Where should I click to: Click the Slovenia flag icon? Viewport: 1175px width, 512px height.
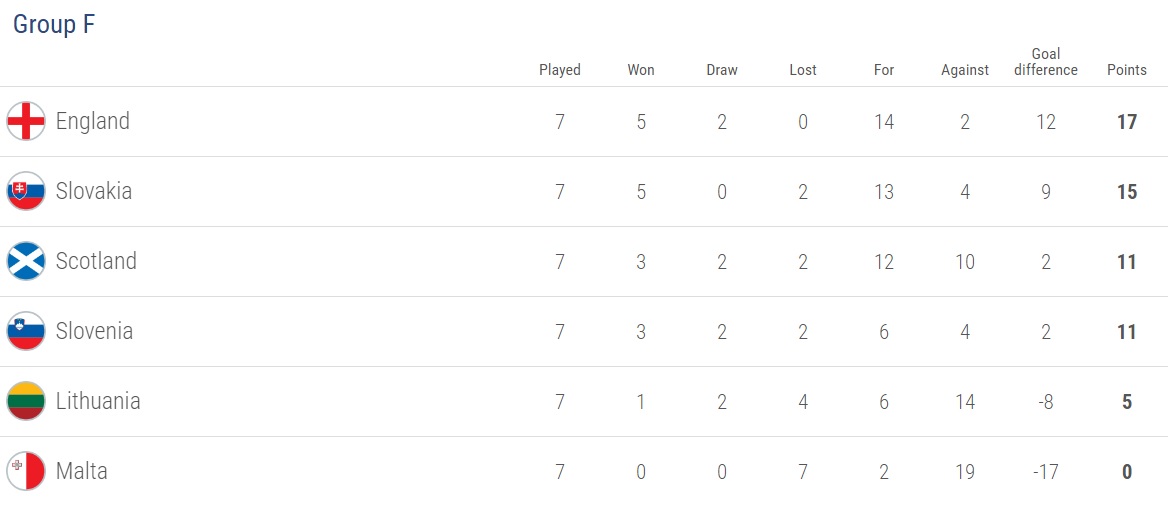26,332
